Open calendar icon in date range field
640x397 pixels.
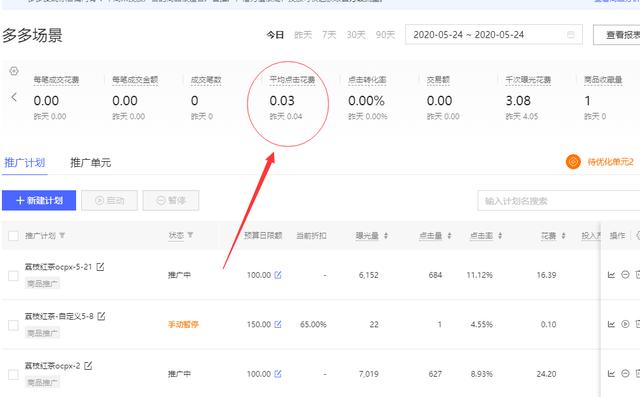click(571, 35)
